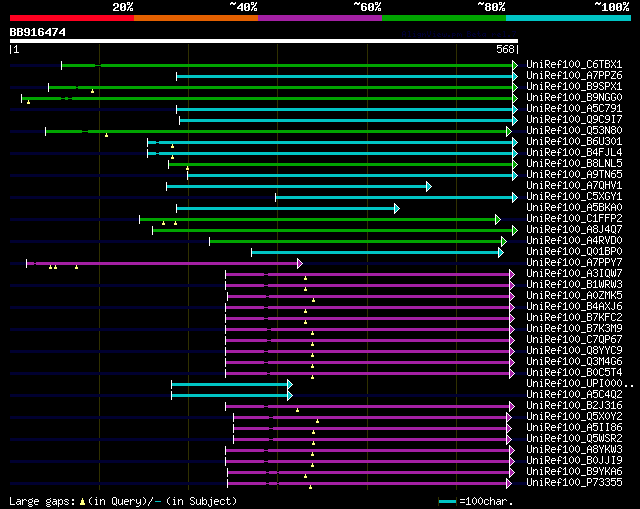Image resolution: width=640 pixels, height=509 pixels.
Task: Click the cyan alignment bar for A7QHV1
Action: click(x=299, y=187)
